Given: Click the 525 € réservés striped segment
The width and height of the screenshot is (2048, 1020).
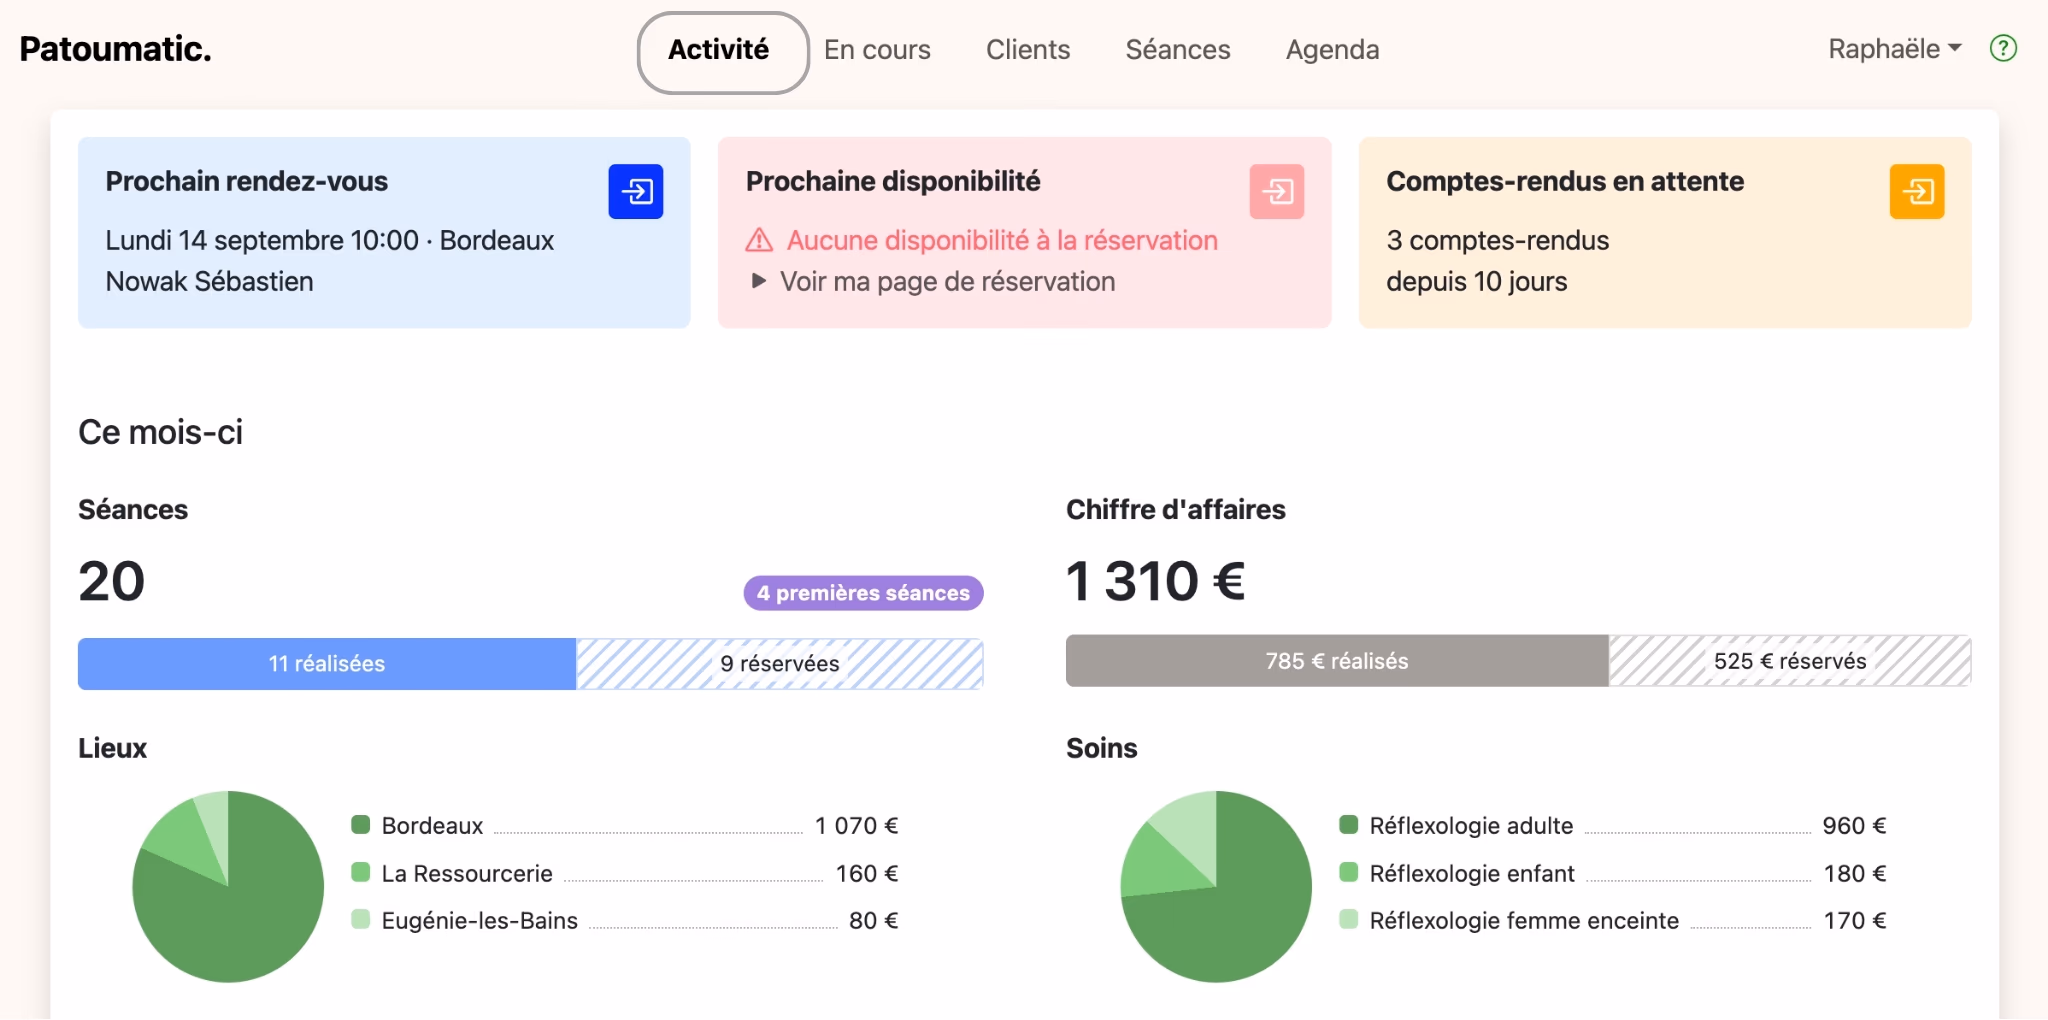Looking at the screenshot, I should tap(1790, 661).
